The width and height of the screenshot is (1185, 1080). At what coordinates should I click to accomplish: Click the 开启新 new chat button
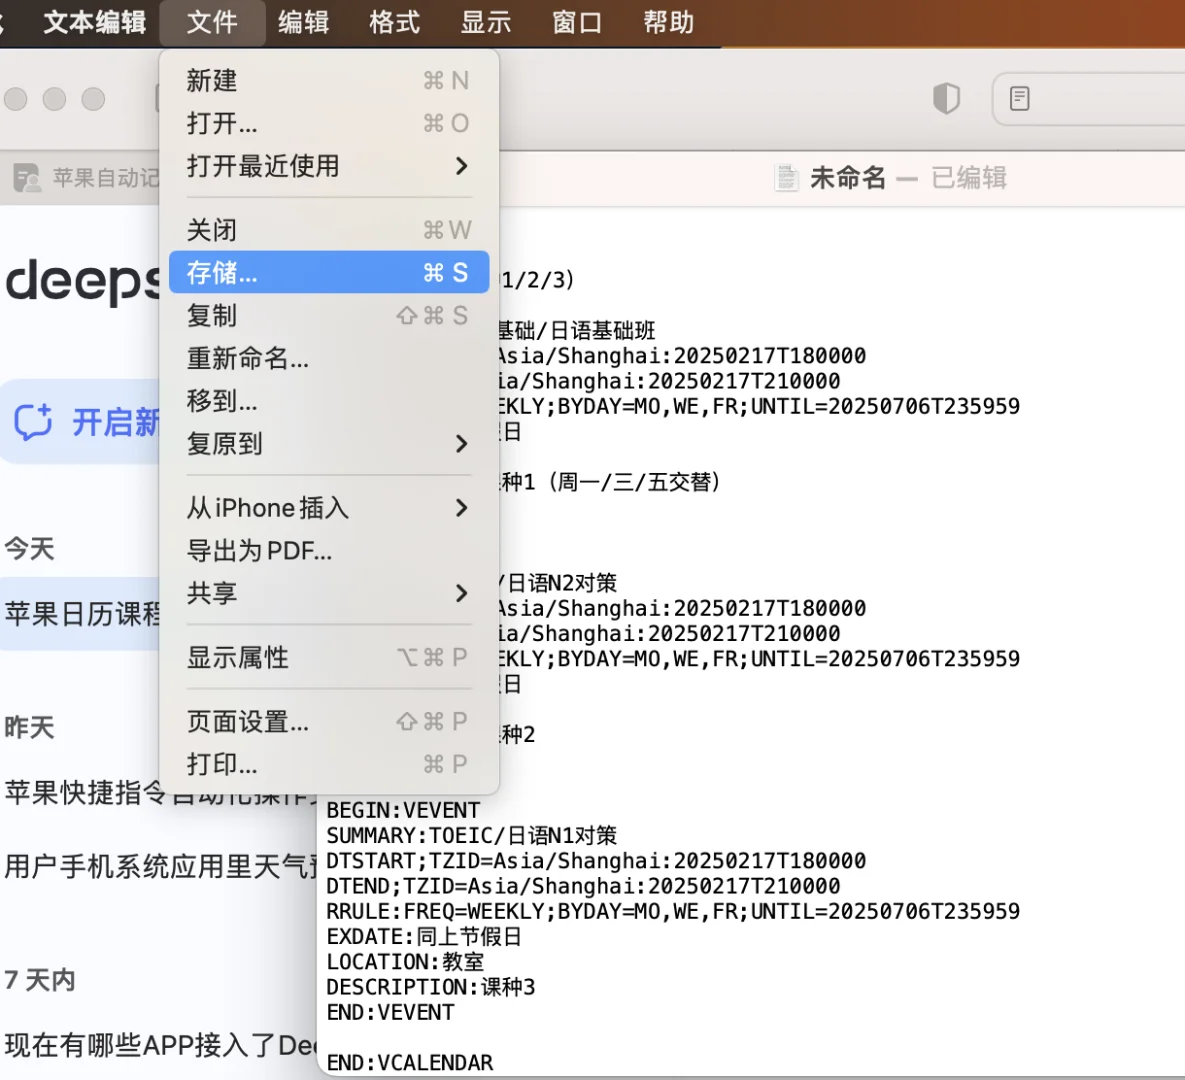coord(80,422)
